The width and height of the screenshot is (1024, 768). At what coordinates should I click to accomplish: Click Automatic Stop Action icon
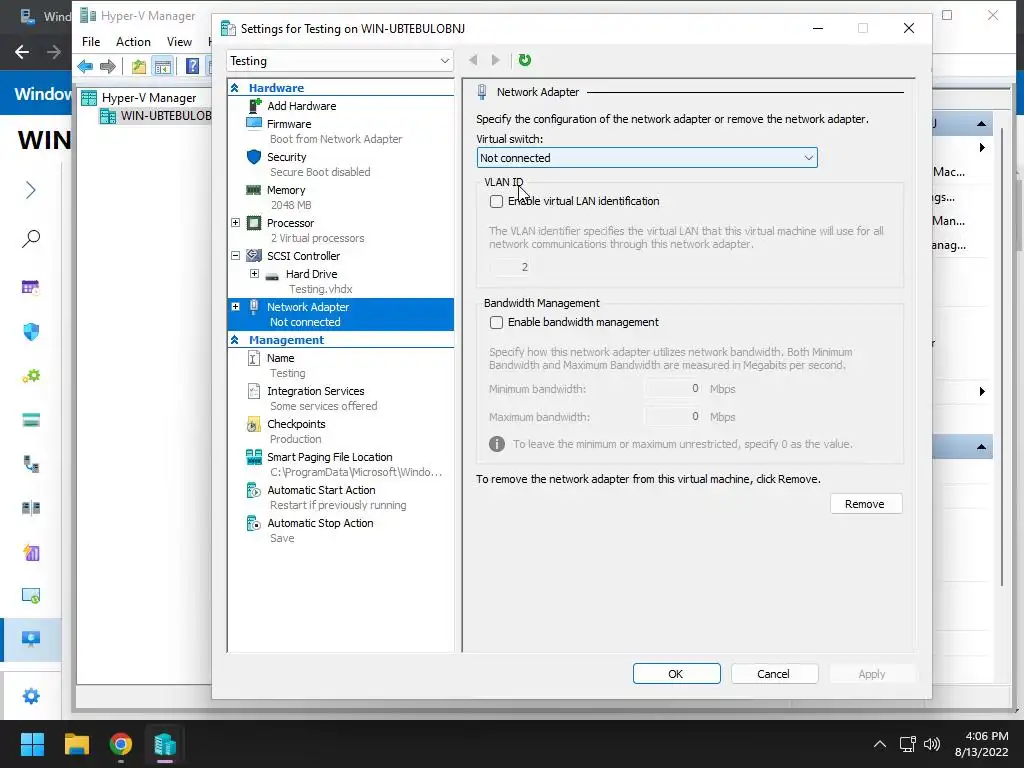coord(254,523)
